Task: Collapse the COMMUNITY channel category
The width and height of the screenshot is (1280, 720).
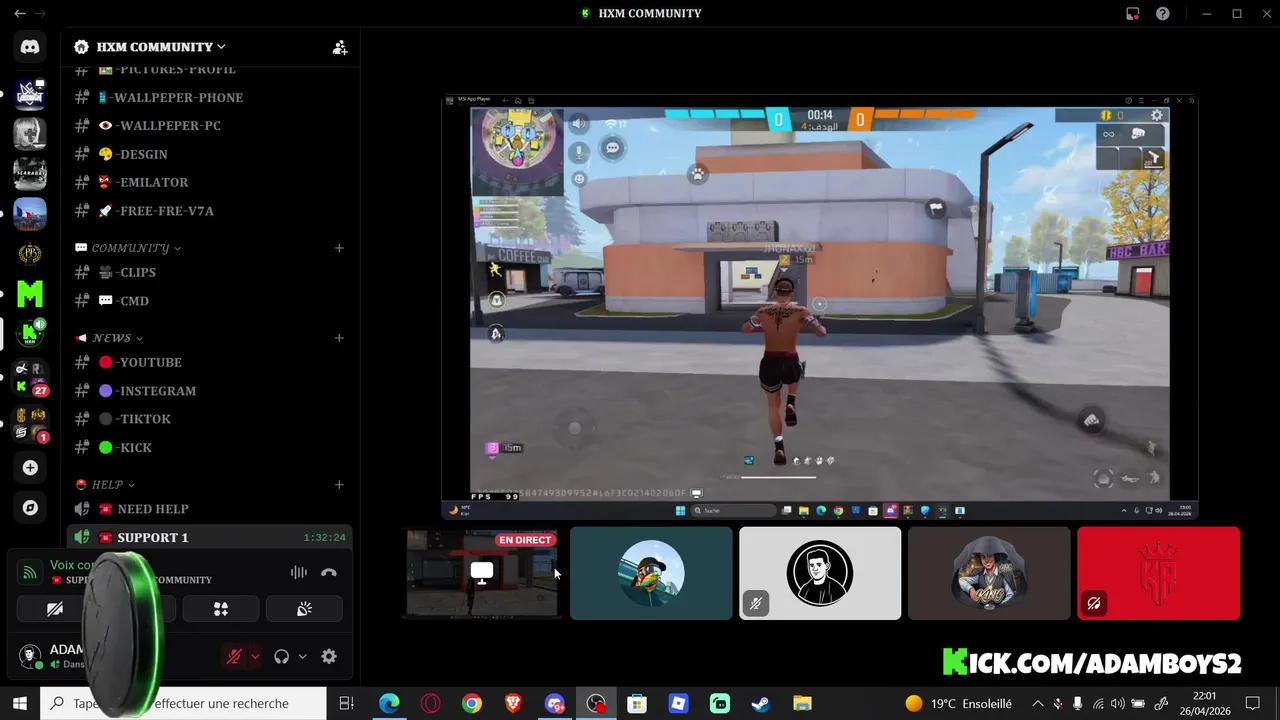Action: pos(136,248)
